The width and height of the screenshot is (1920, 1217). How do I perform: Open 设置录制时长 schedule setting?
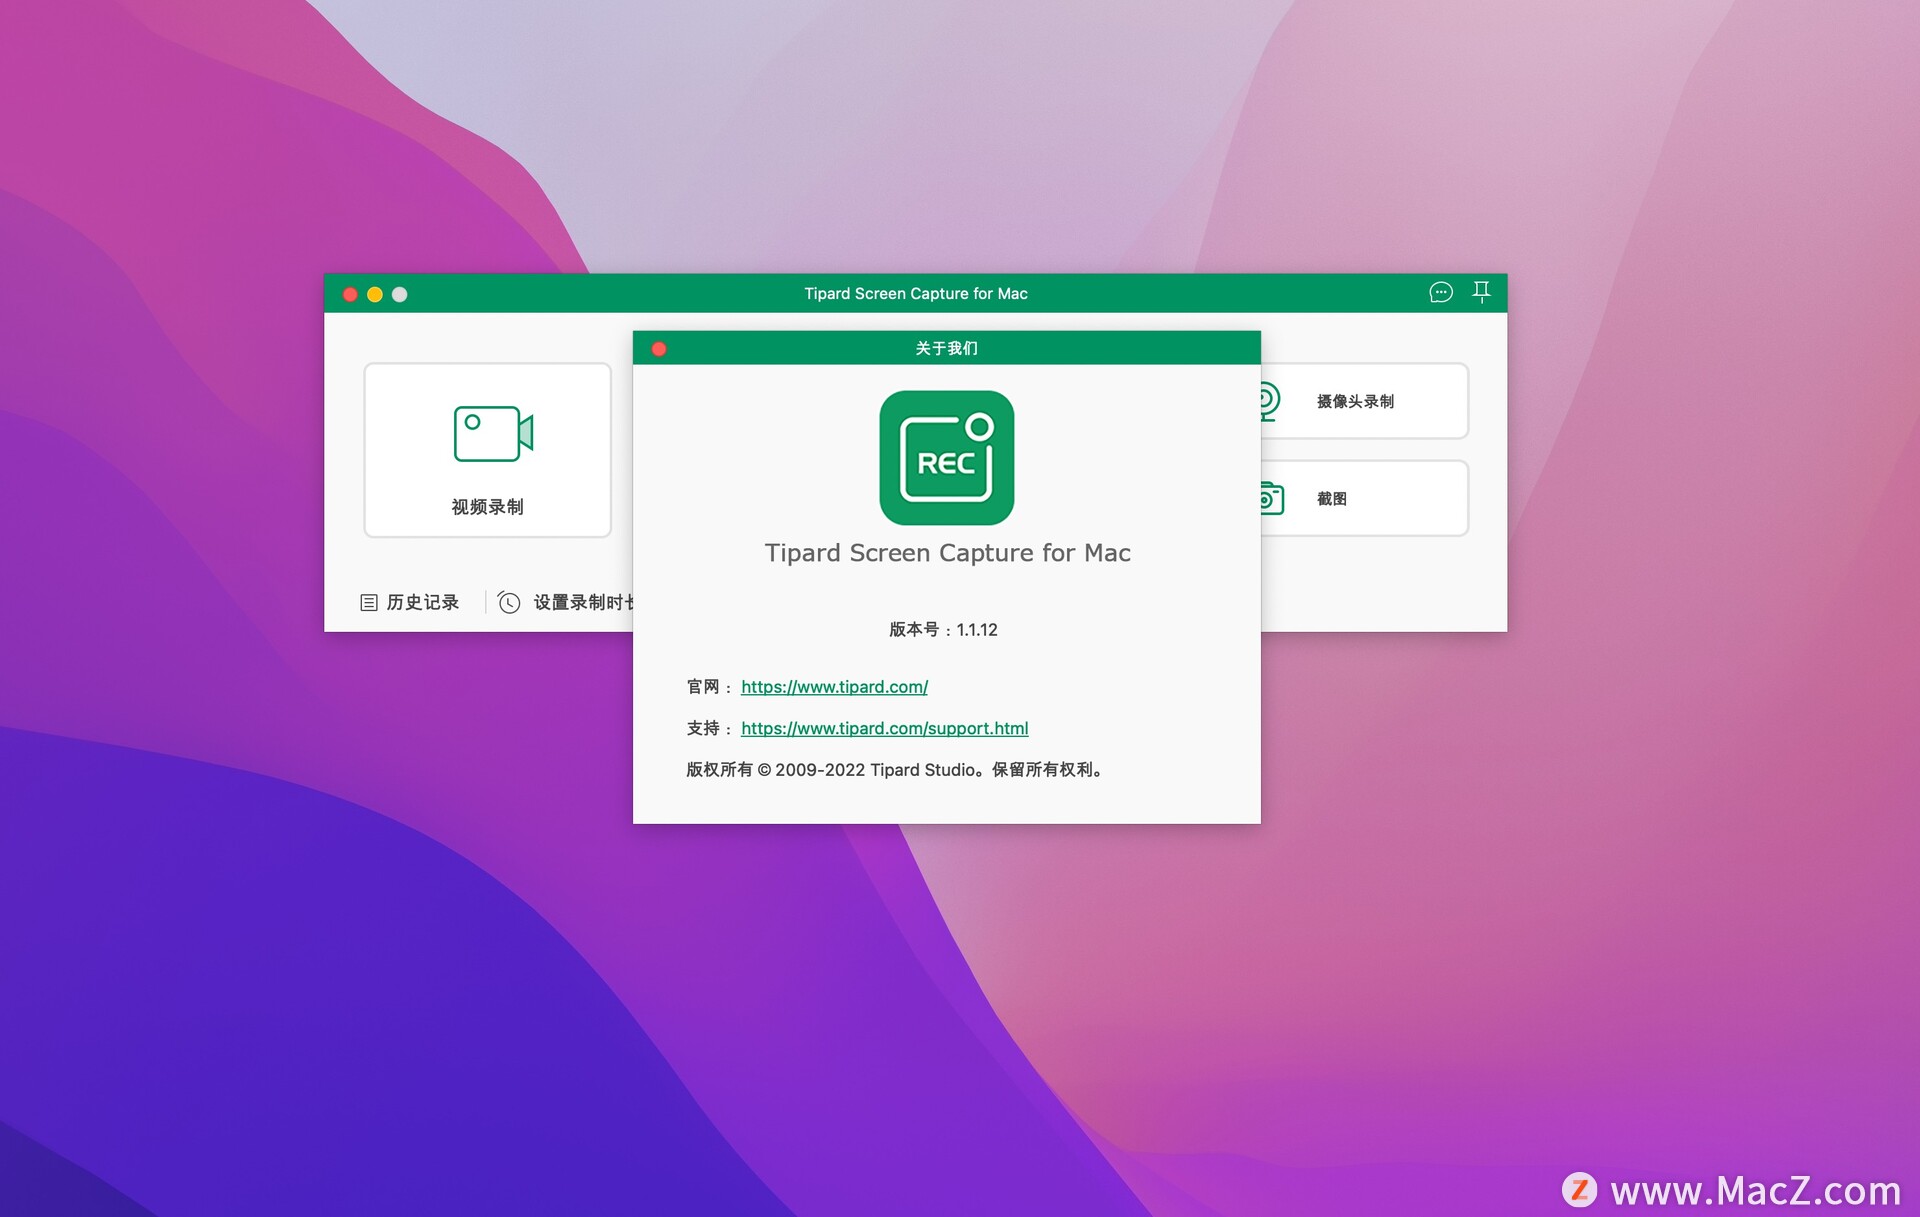(583, 602)
